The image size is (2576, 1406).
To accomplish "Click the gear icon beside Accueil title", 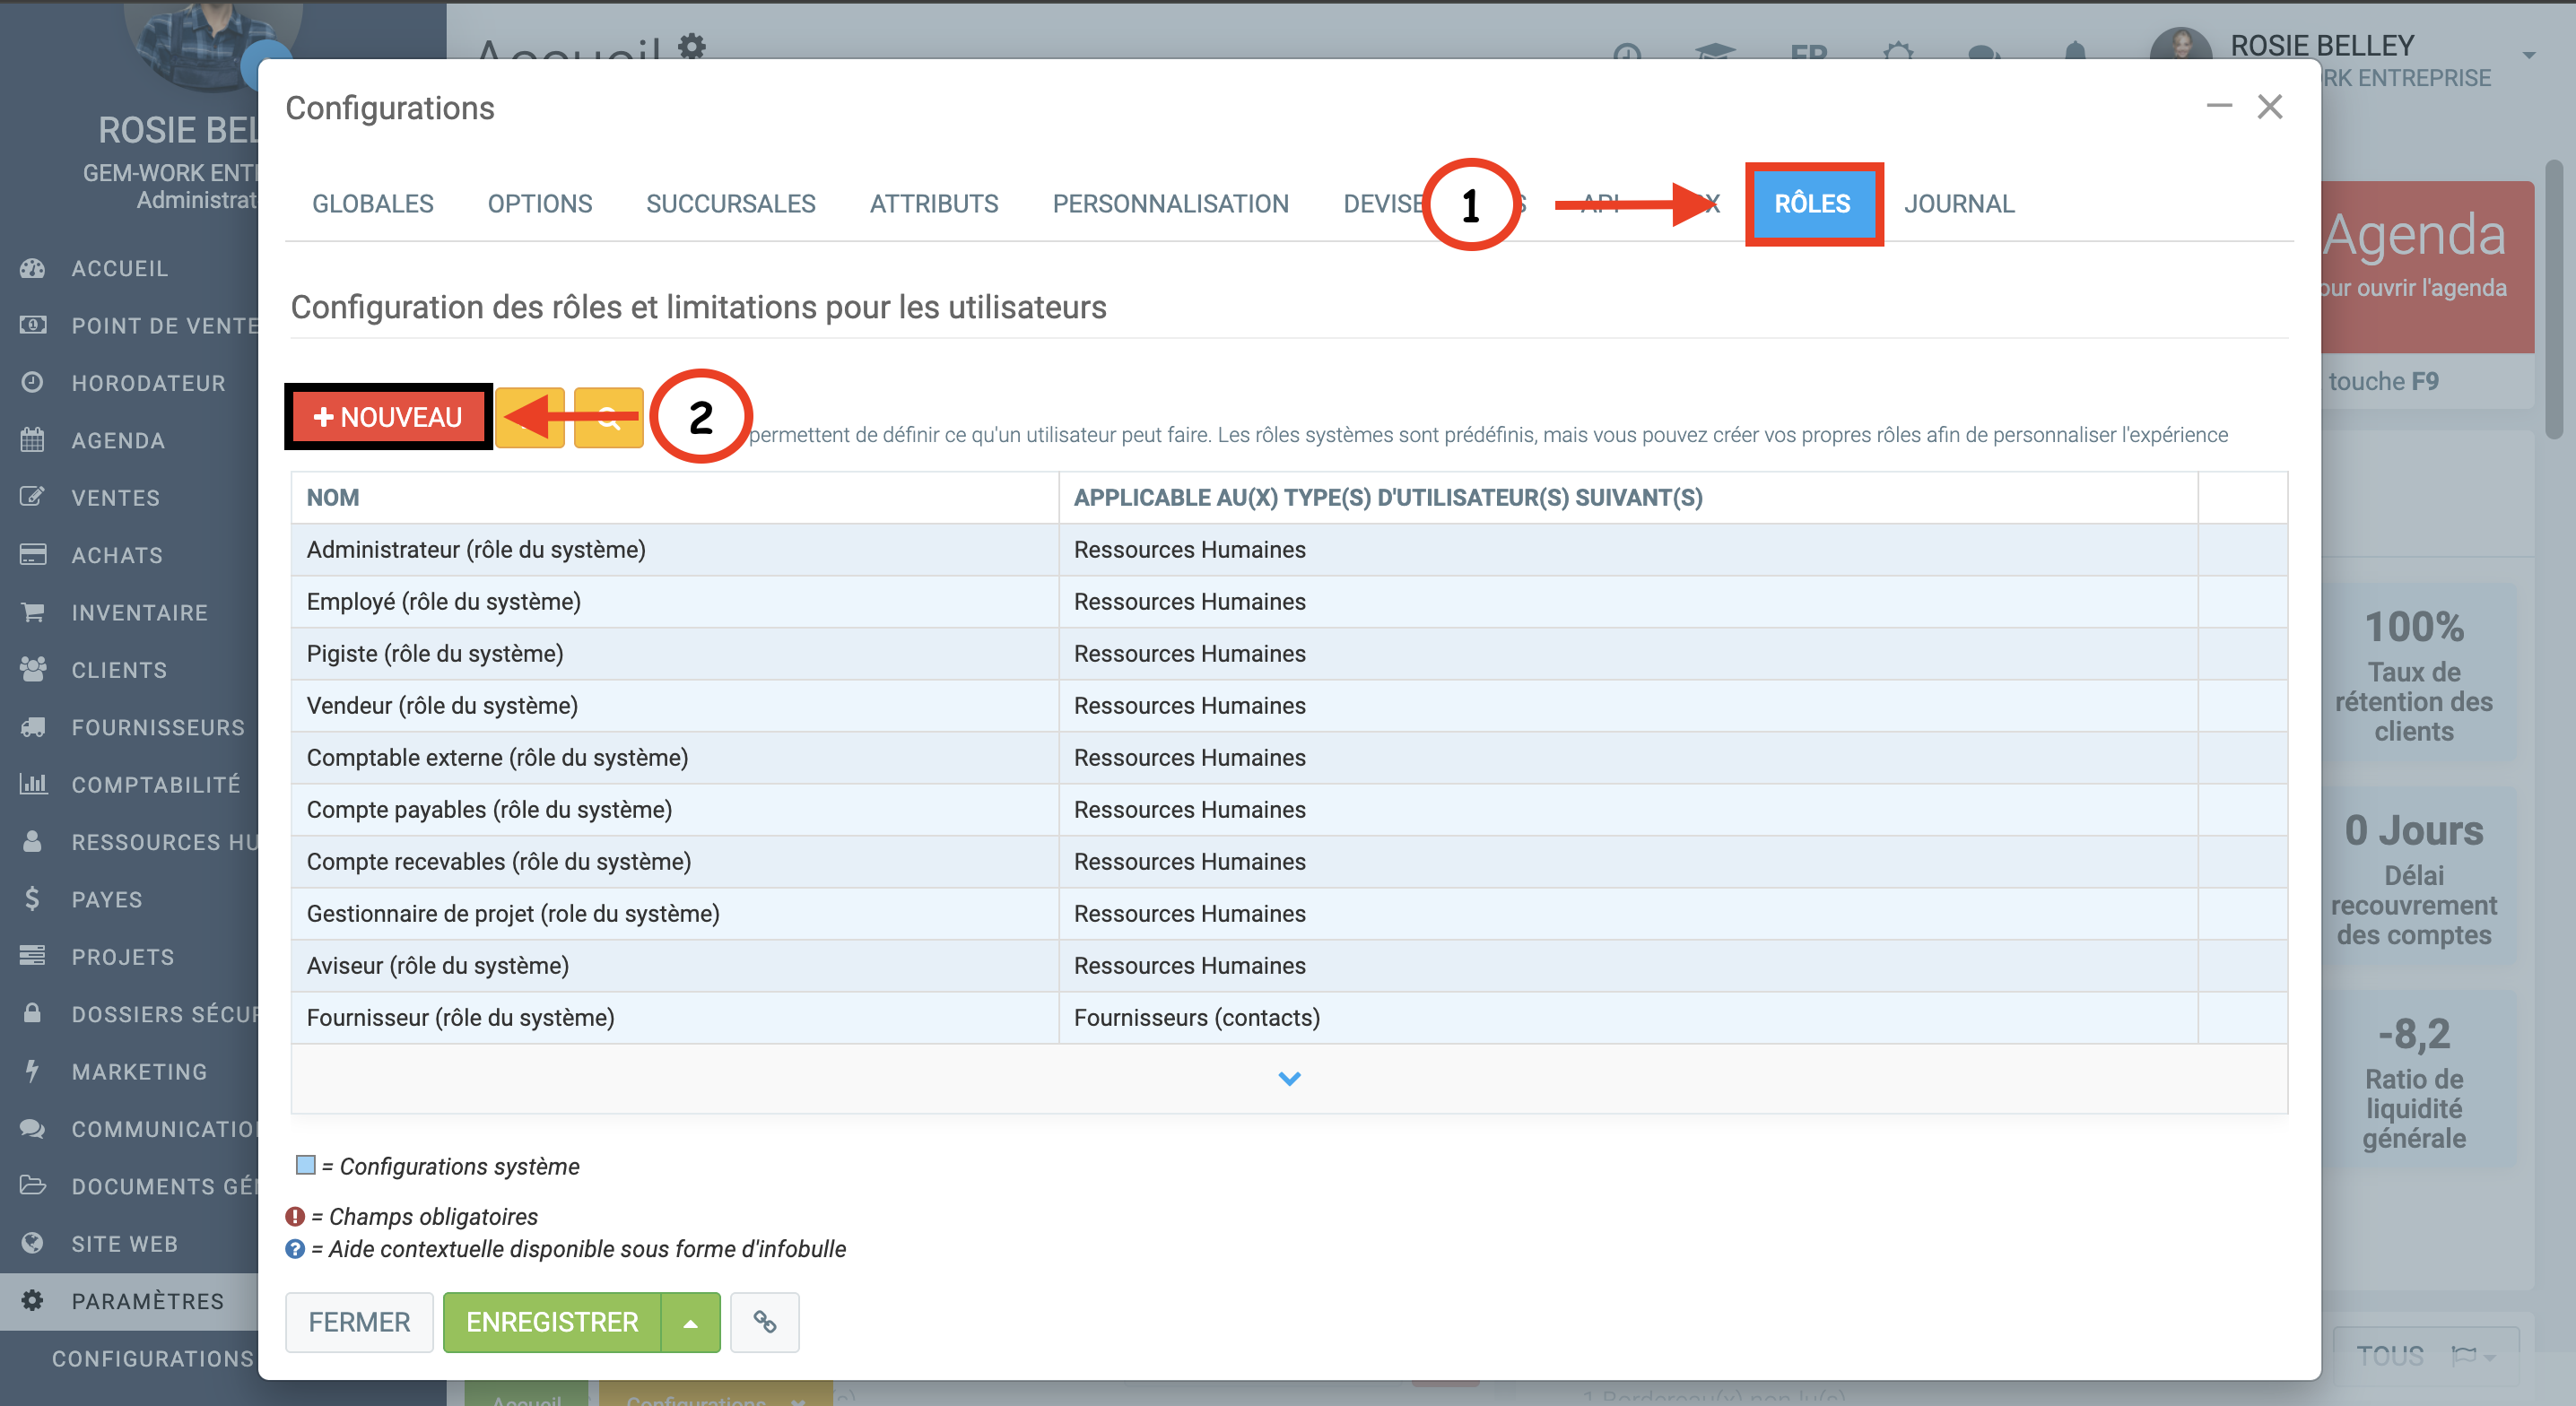I will pos(692,45).
